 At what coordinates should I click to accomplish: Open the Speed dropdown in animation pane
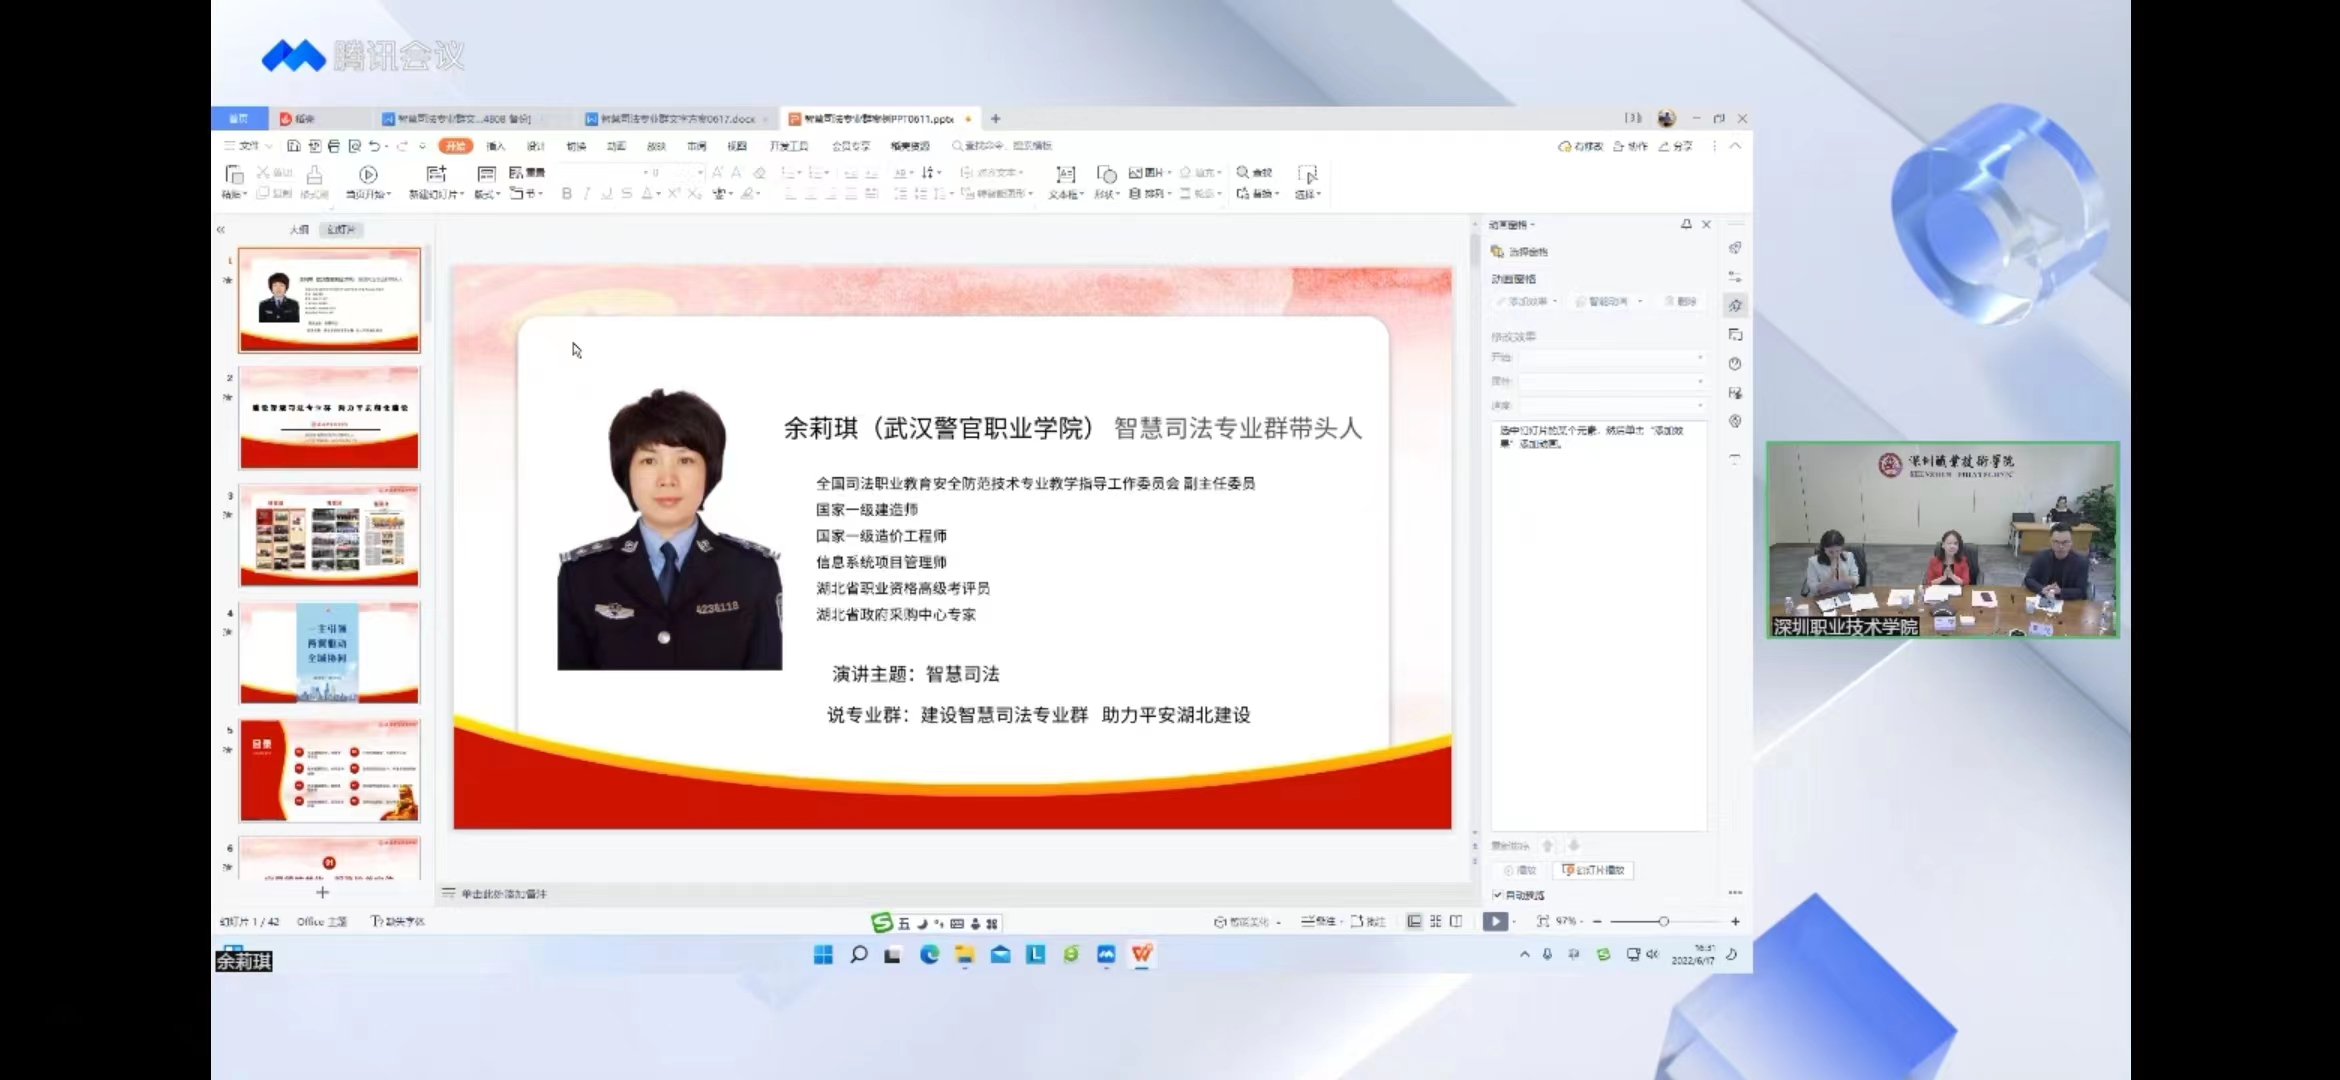click(1611, 405)
